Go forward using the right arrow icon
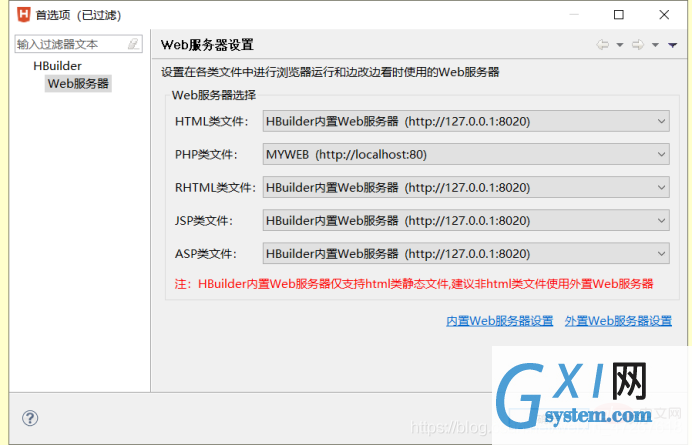The width and height of the screenshot is (692, 446). 638,45
